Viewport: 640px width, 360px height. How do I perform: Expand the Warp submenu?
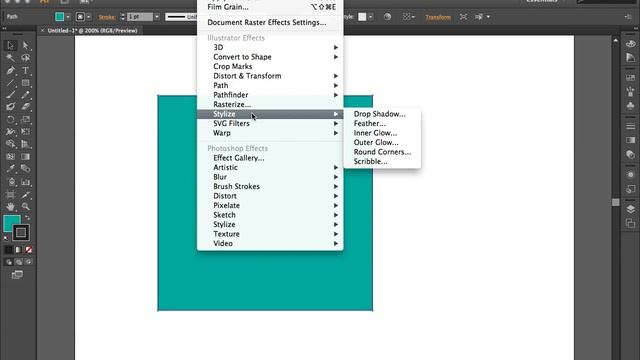270,133
